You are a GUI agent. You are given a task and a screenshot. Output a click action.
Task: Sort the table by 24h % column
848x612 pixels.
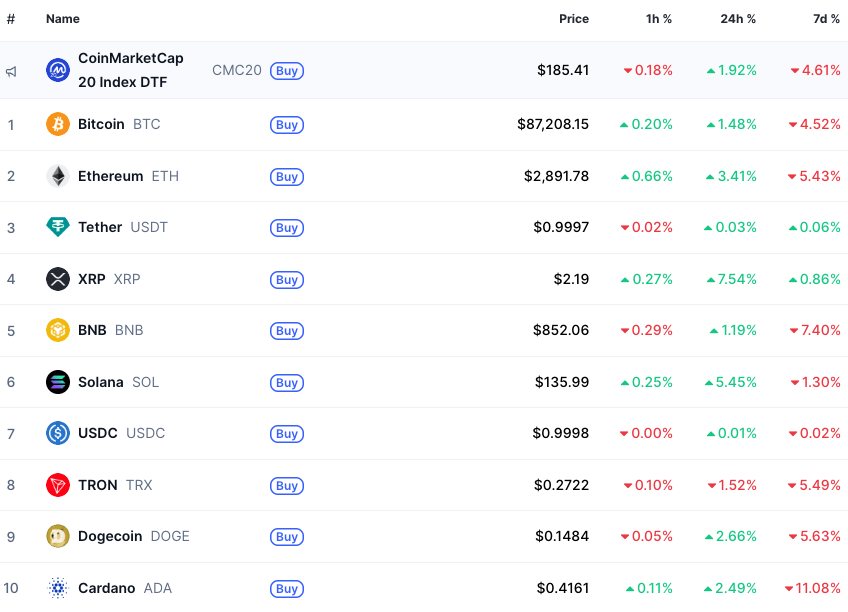click(x=738, y=18)
